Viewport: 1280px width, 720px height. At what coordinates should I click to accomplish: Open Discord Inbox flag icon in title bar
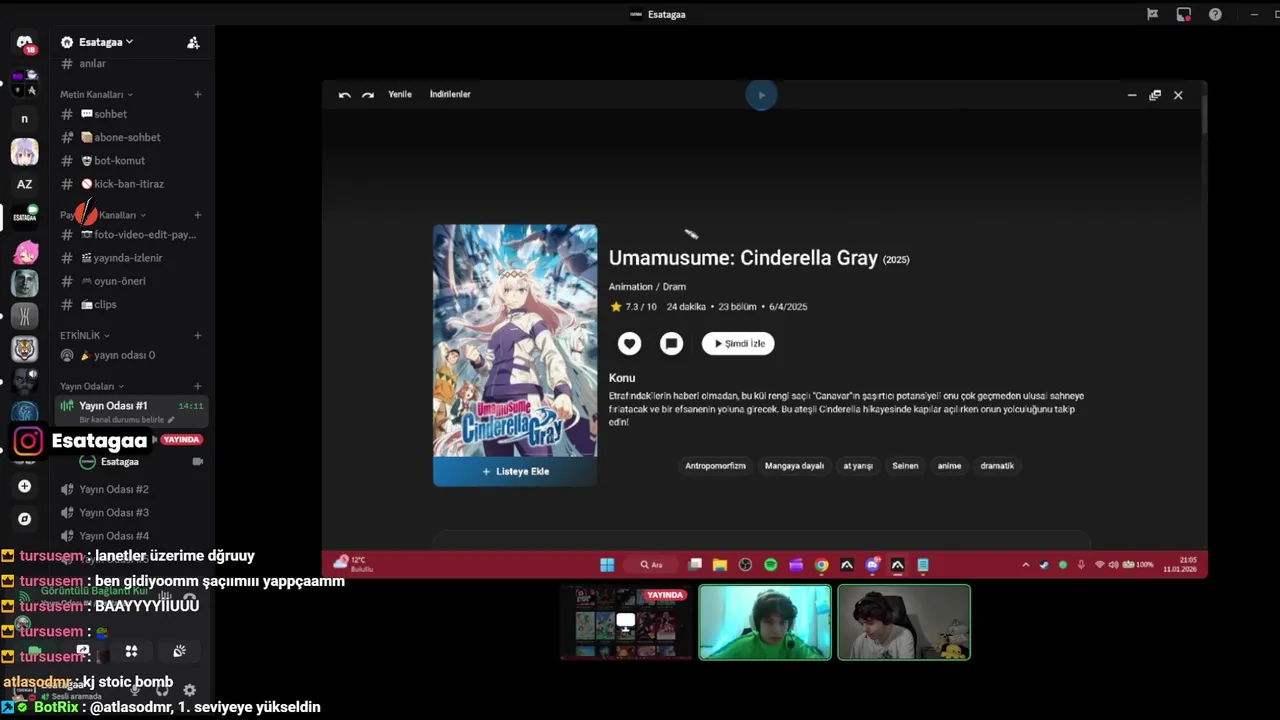1152,14
